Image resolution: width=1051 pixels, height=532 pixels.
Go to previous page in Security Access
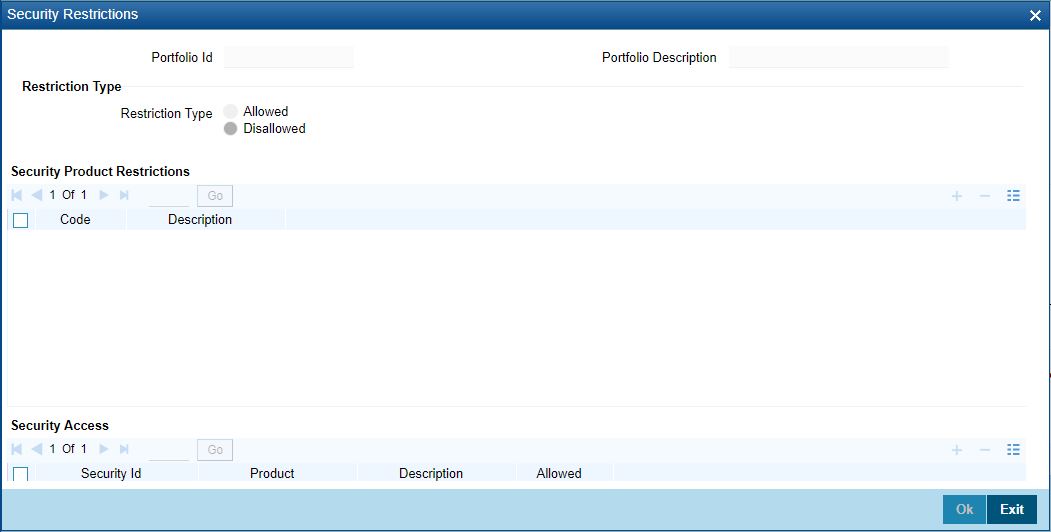(x=37, y=449)
